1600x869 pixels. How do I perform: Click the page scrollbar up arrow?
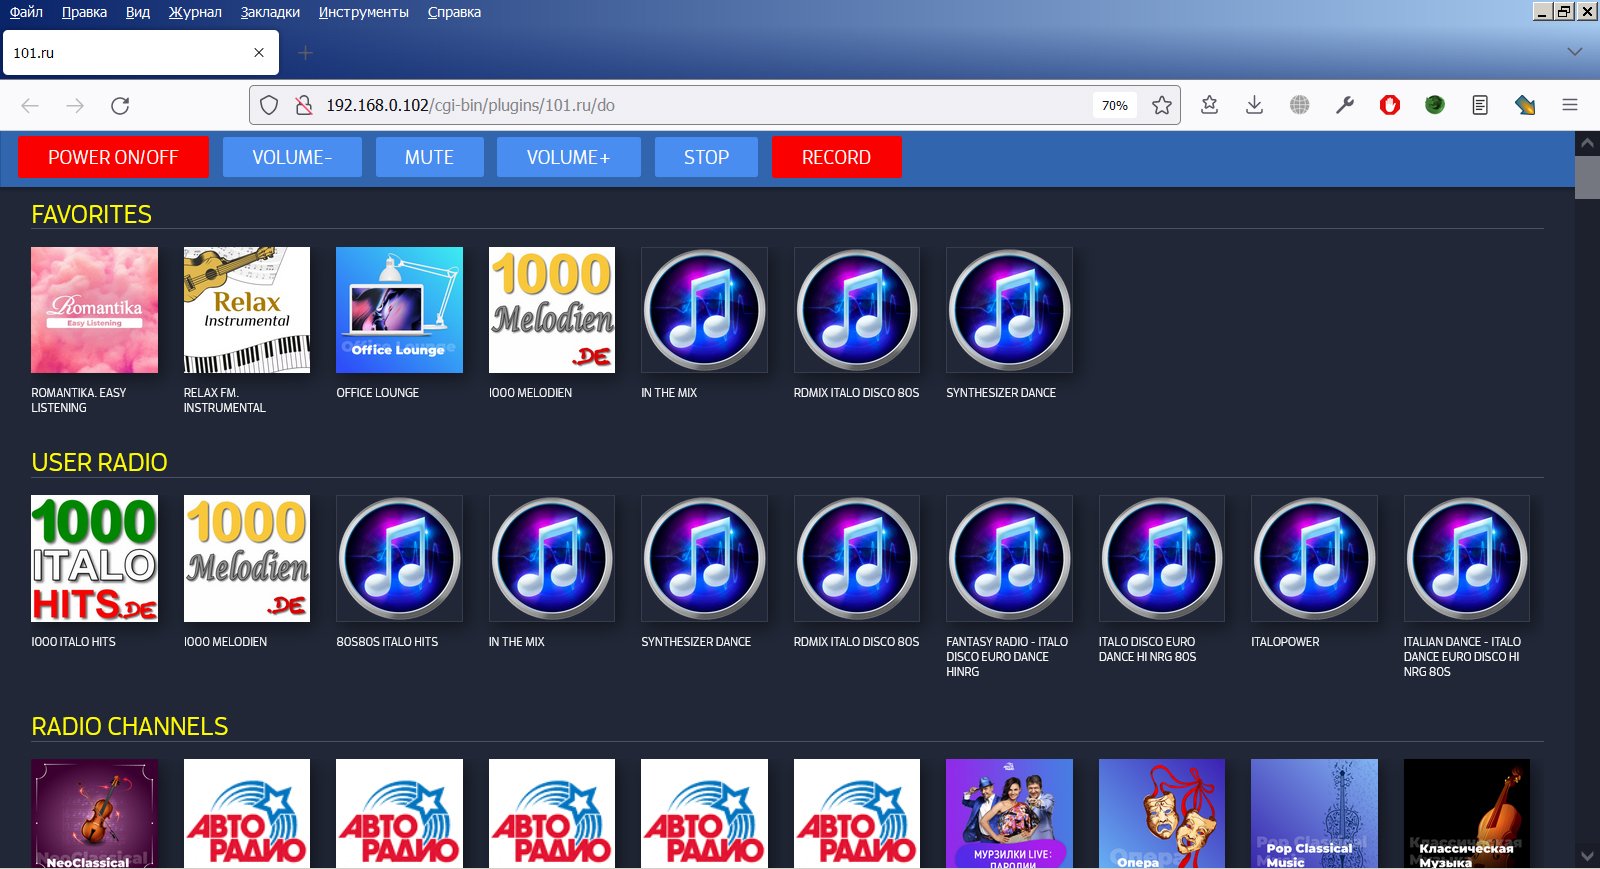1587,144
